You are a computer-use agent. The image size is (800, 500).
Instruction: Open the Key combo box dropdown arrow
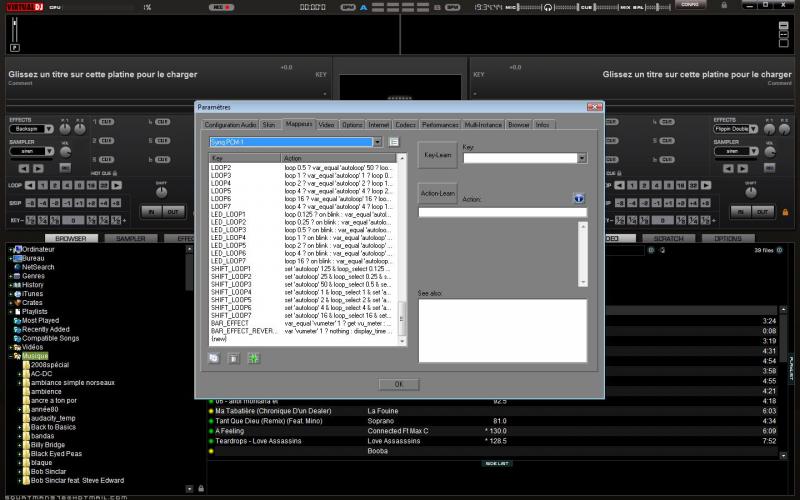pos(582,158)
